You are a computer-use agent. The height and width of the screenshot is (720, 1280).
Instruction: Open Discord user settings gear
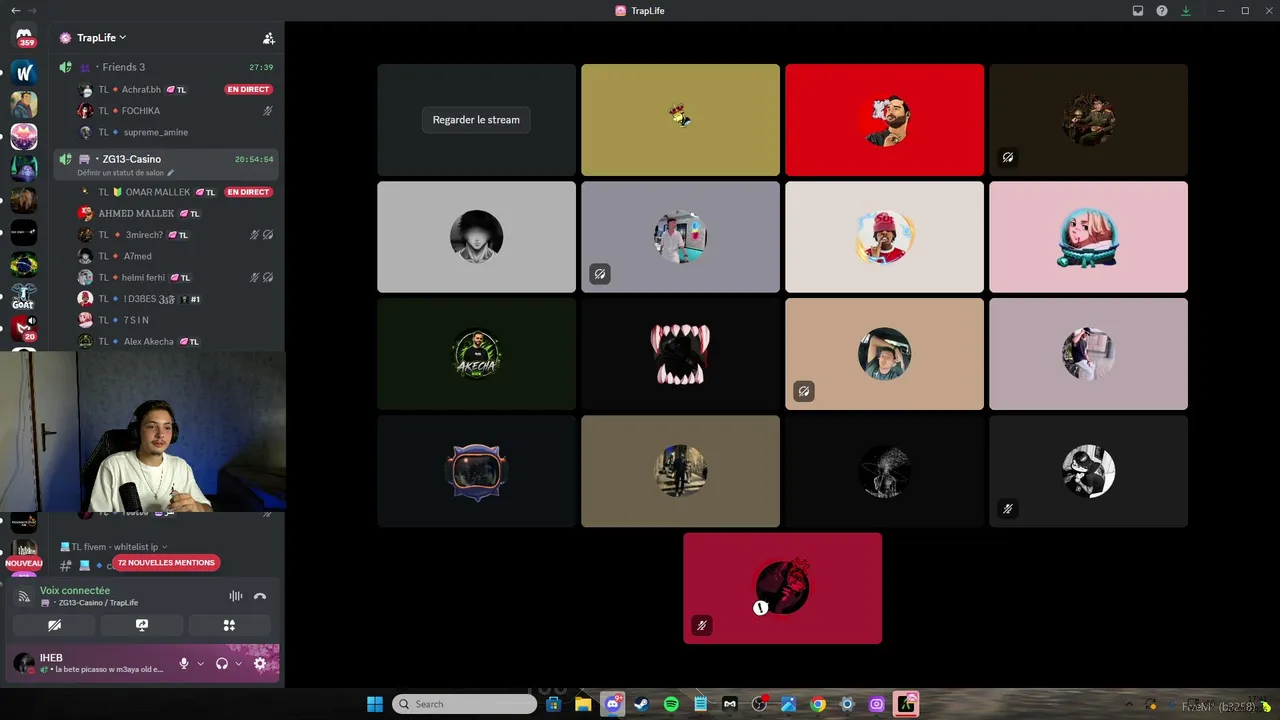point(260,663)
